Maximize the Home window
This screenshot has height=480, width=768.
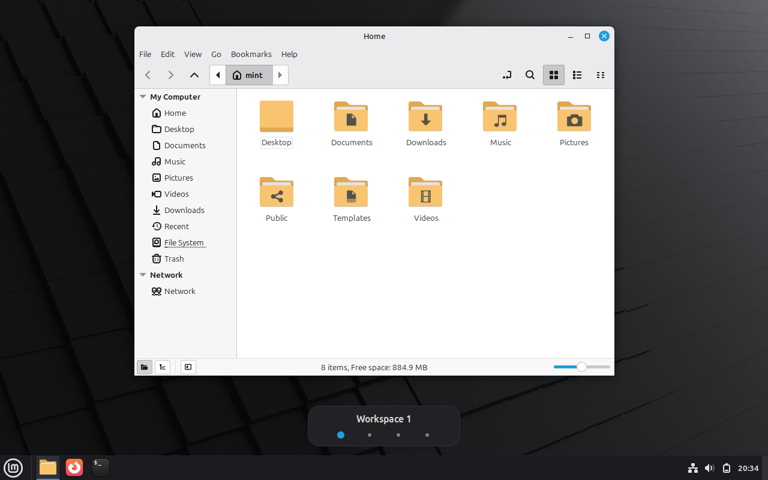587,36
